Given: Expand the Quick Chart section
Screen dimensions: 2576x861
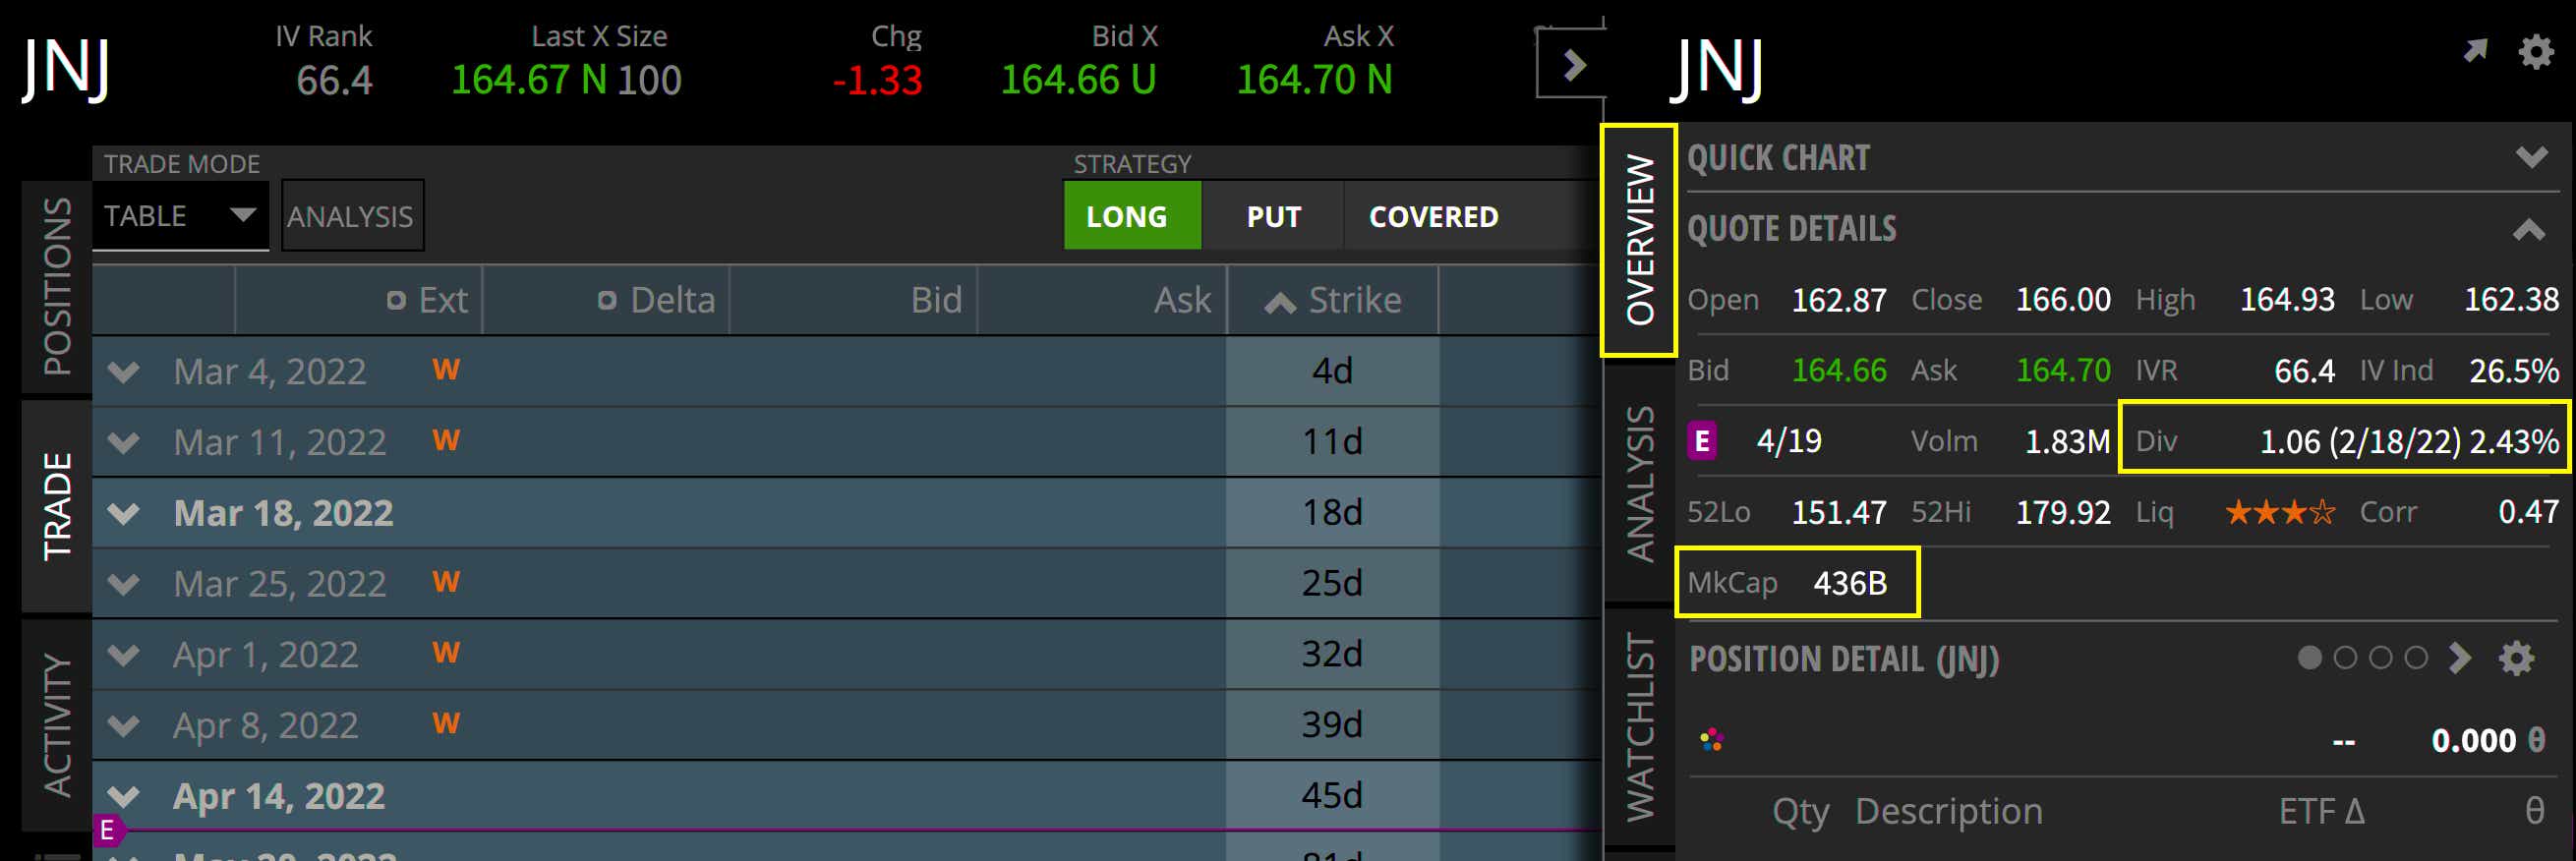Looking at the screenshot, I should 2531,157.
